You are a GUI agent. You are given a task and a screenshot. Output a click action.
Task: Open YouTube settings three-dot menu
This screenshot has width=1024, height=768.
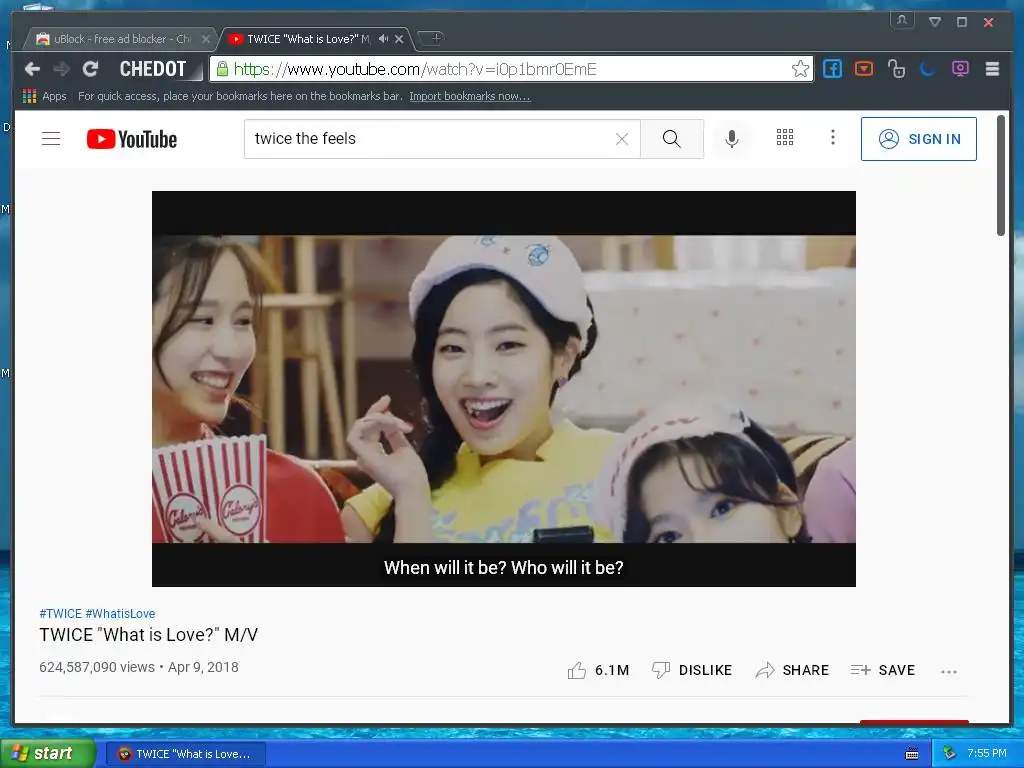832,137
